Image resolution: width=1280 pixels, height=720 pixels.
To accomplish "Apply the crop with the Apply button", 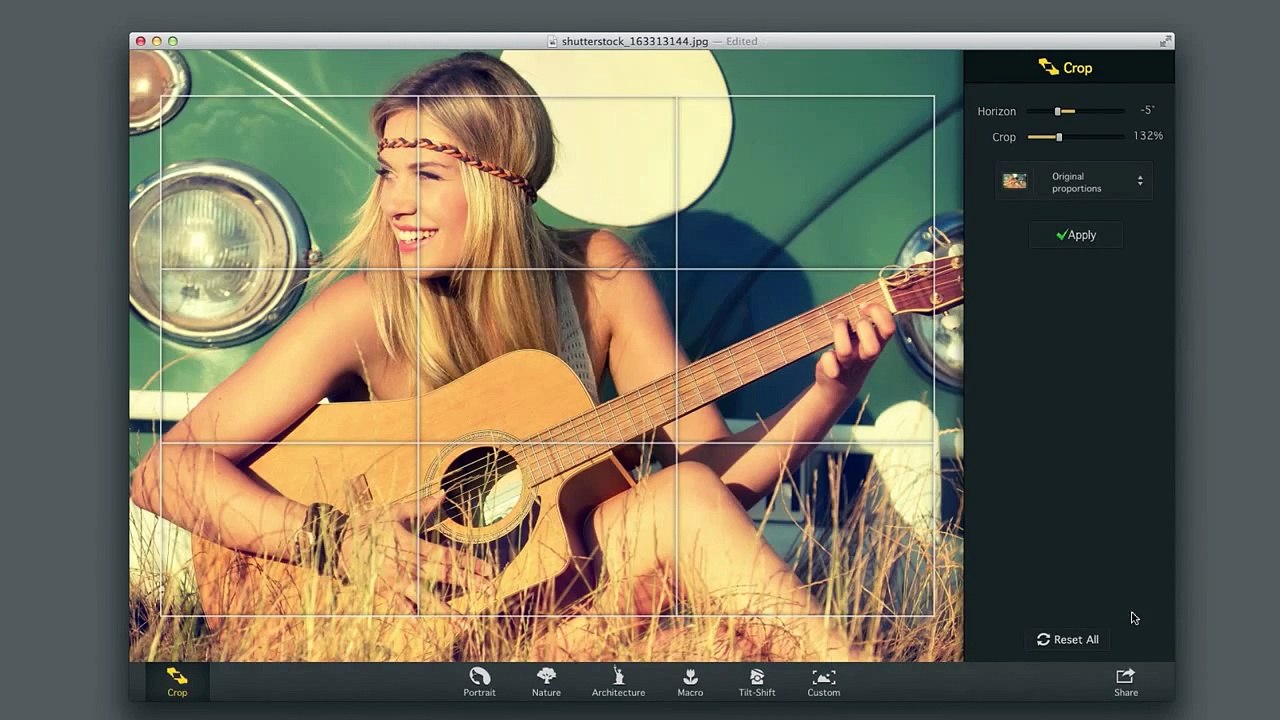I will [1076, 235].
